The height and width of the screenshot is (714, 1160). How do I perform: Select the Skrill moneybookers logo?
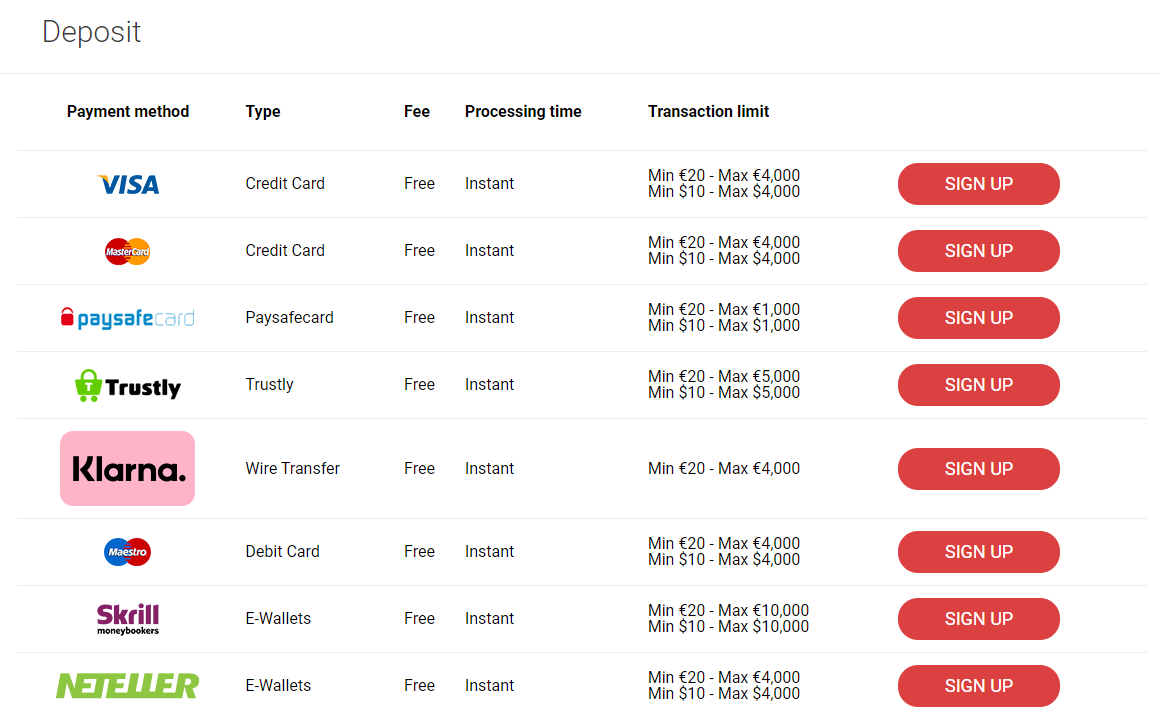tap(127, 619)
